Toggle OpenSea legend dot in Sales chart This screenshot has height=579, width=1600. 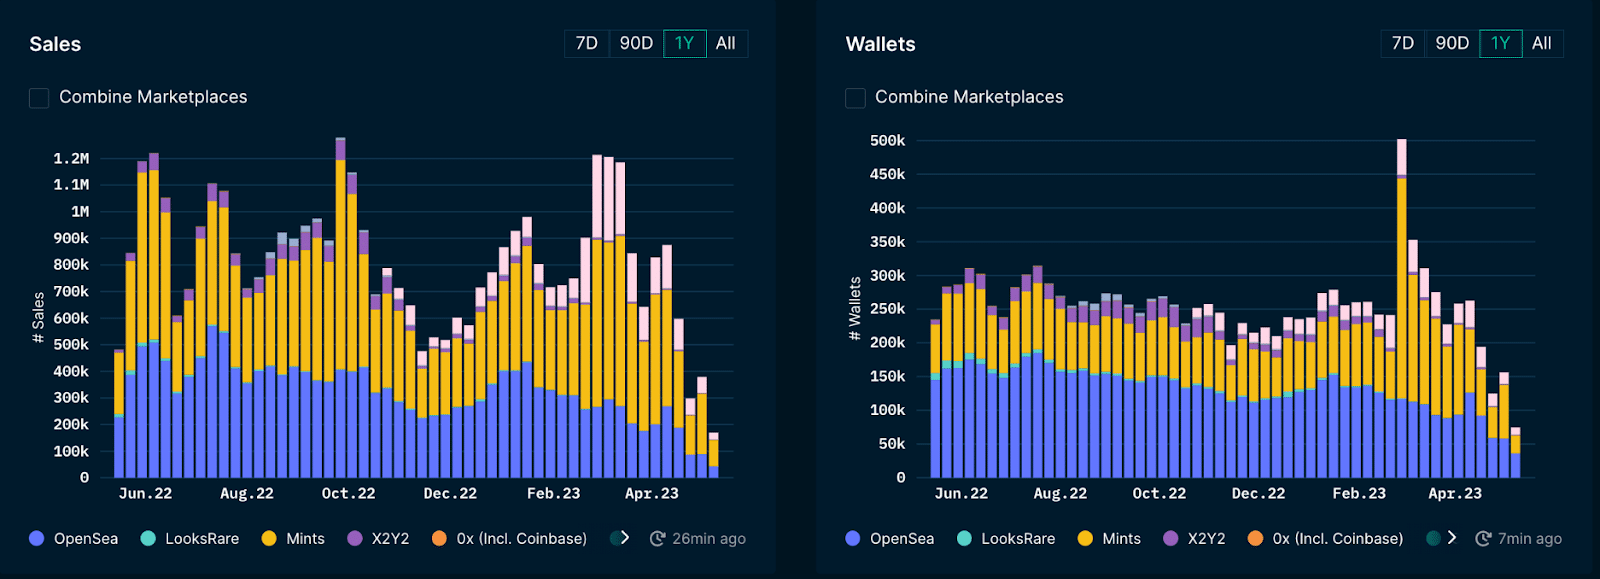pos(37,538)
